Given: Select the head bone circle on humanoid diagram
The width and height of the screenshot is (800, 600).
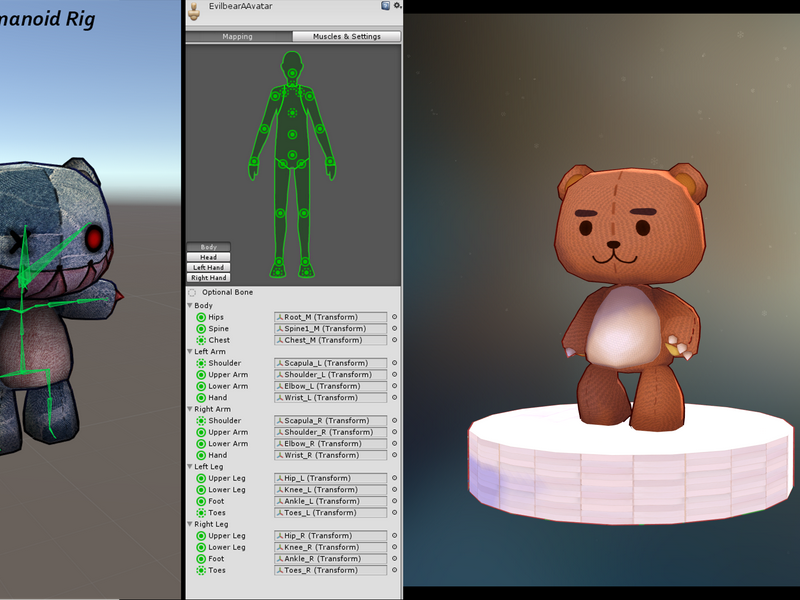Looking at the screenshot, I should [x=292, y=73].
